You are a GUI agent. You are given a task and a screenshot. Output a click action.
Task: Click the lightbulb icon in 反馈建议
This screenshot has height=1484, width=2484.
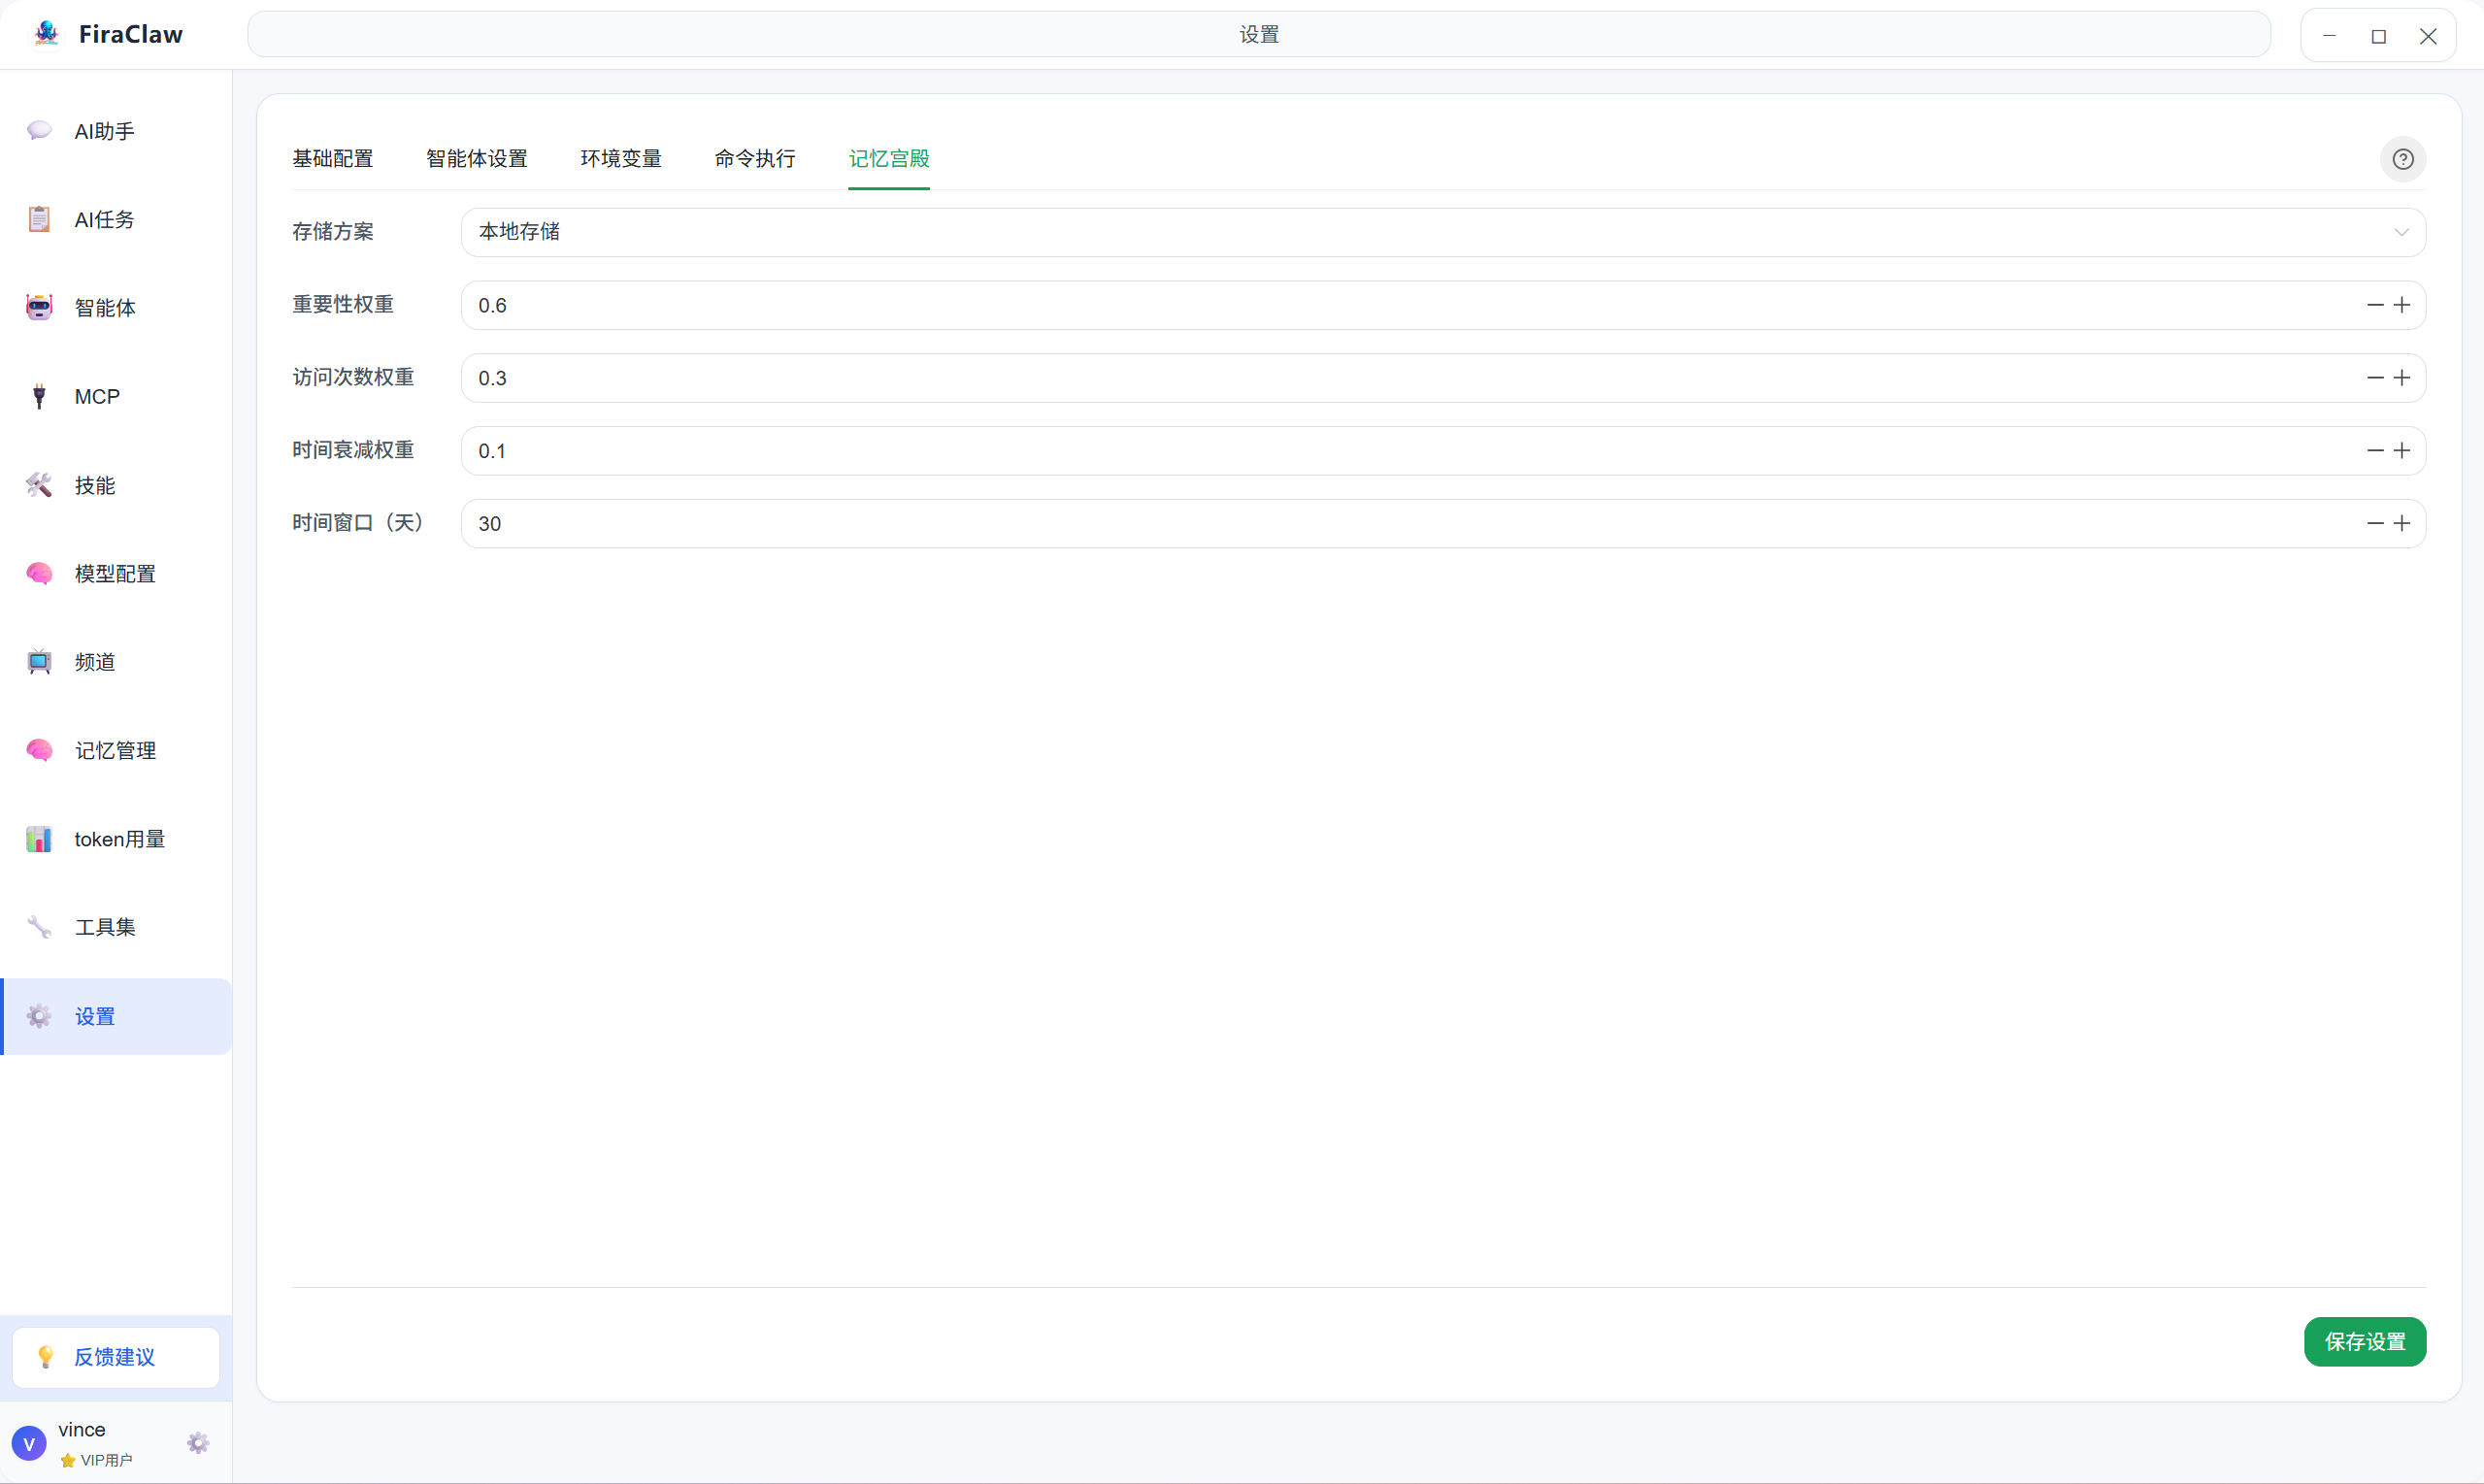(45, 1357)
